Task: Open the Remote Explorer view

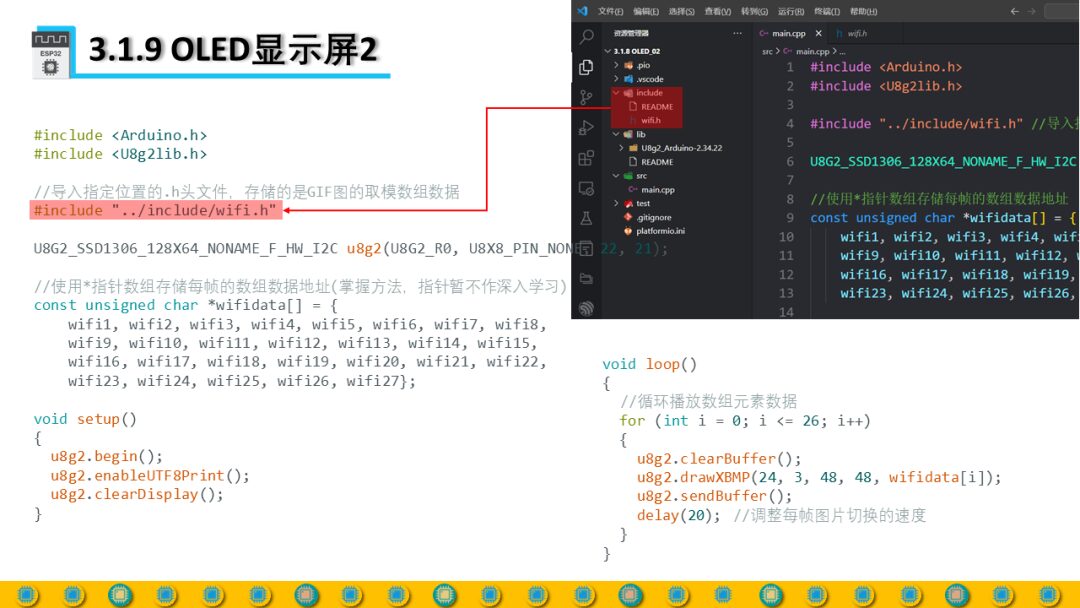Action: click(x=586, y=189)
